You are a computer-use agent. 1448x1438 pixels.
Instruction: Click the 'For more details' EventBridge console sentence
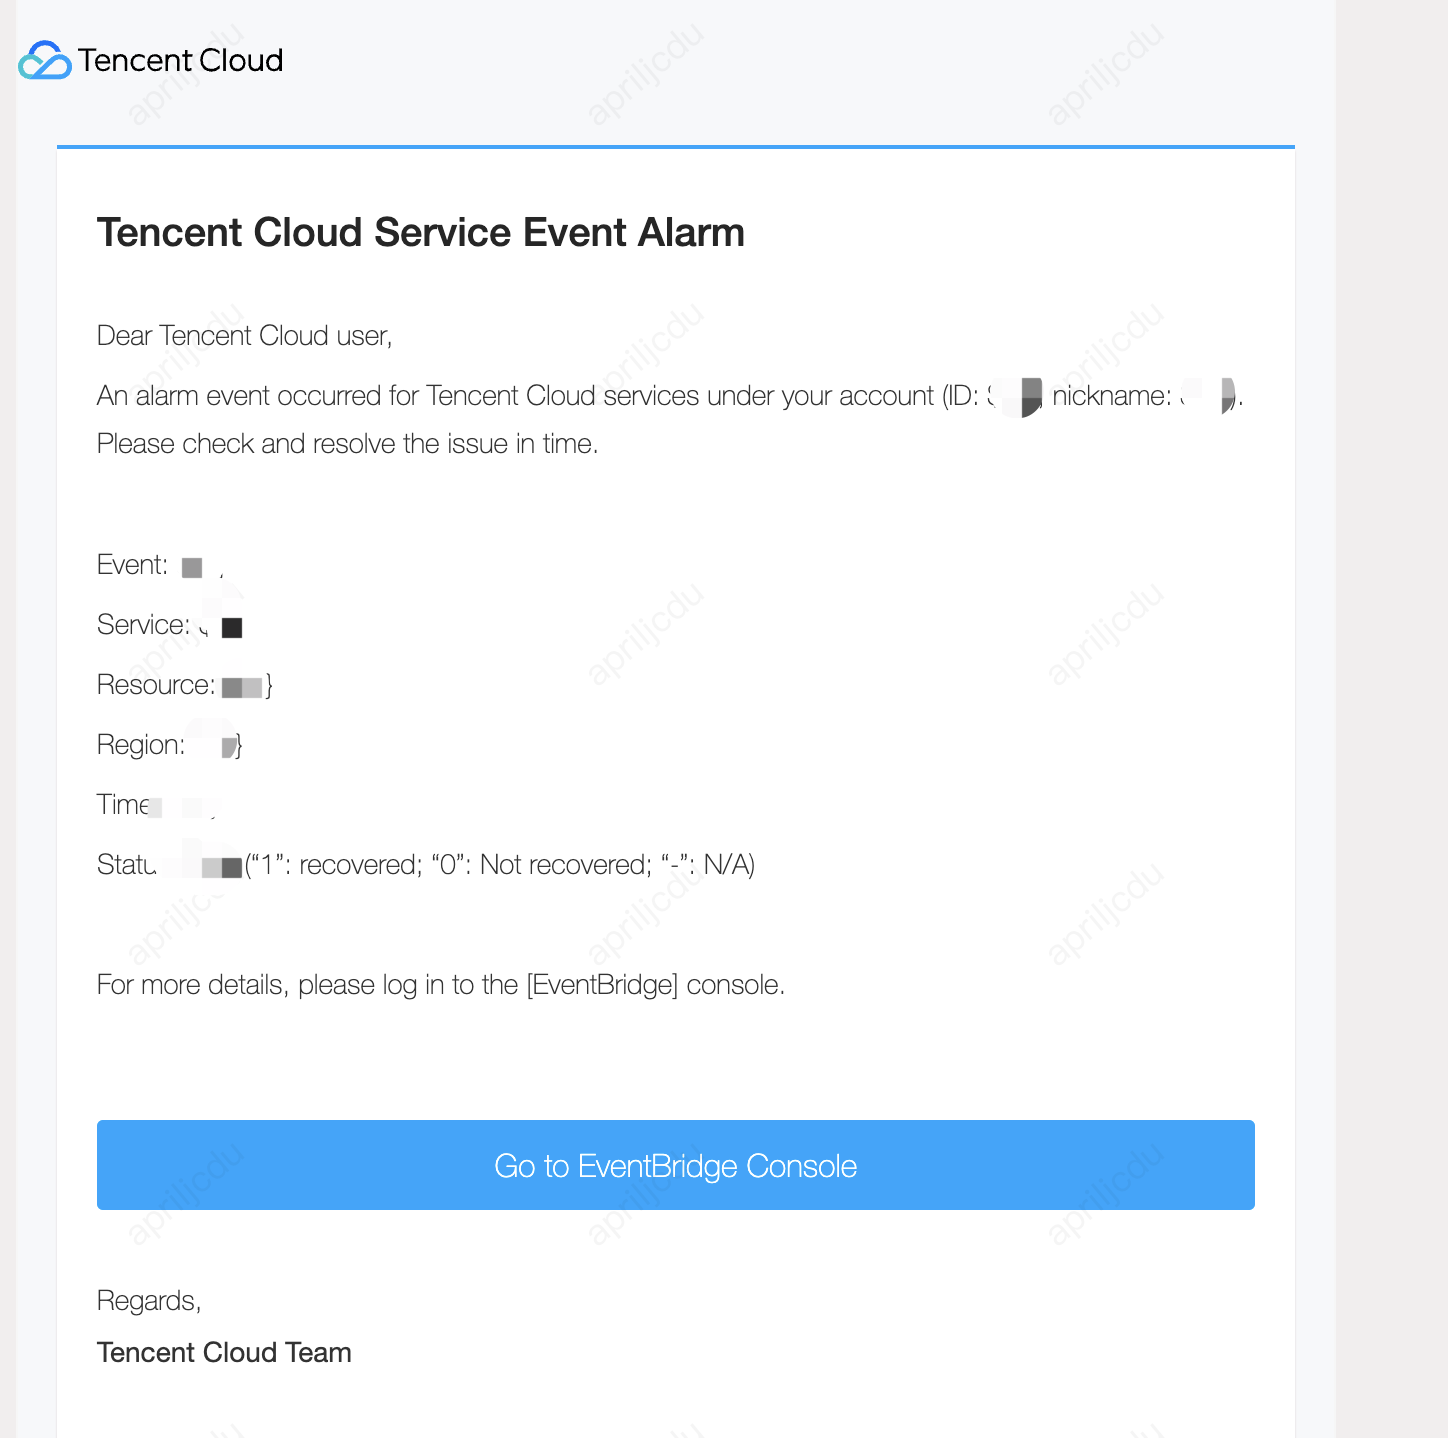(x=441, y=985)
